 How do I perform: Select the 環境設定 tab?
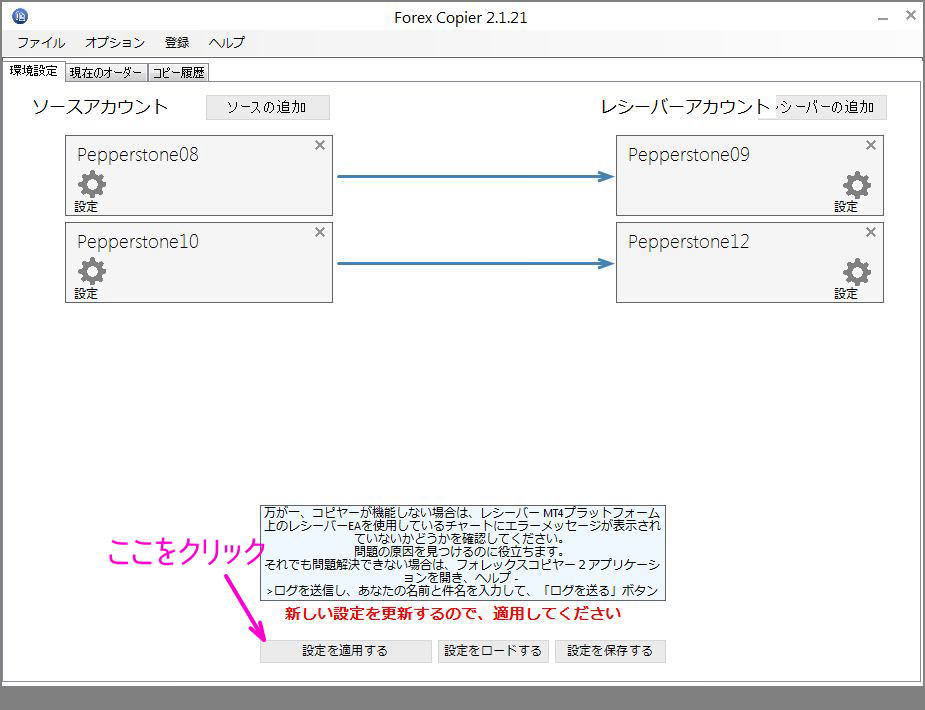coord(33,71)
